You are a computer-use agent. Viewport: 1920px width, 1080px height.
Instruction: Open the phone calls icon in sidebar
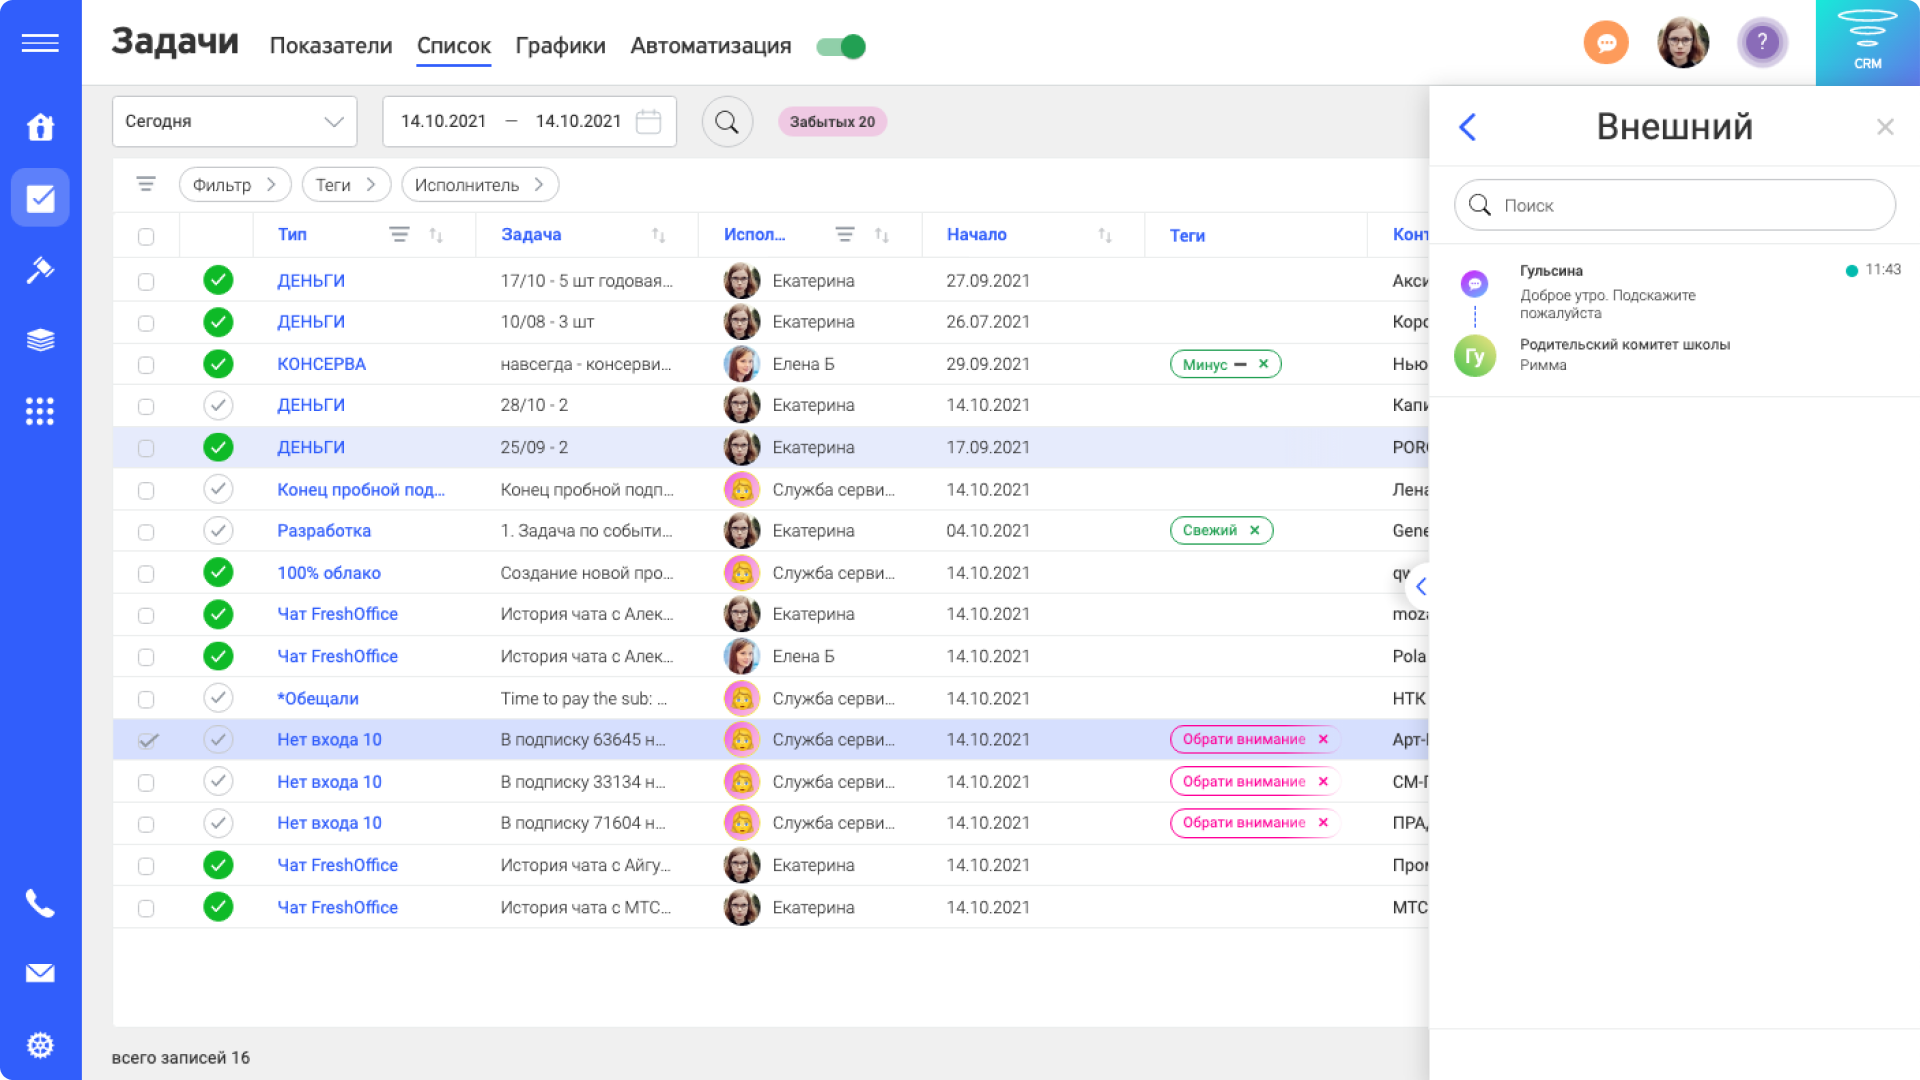40,904
